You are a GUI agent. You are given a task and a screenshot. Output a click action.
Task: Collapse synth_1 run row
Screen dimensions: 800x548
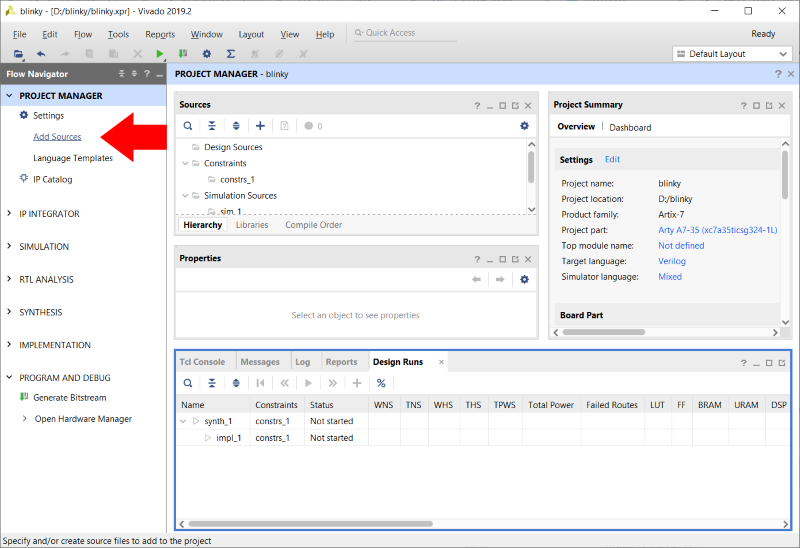point(184,421)
